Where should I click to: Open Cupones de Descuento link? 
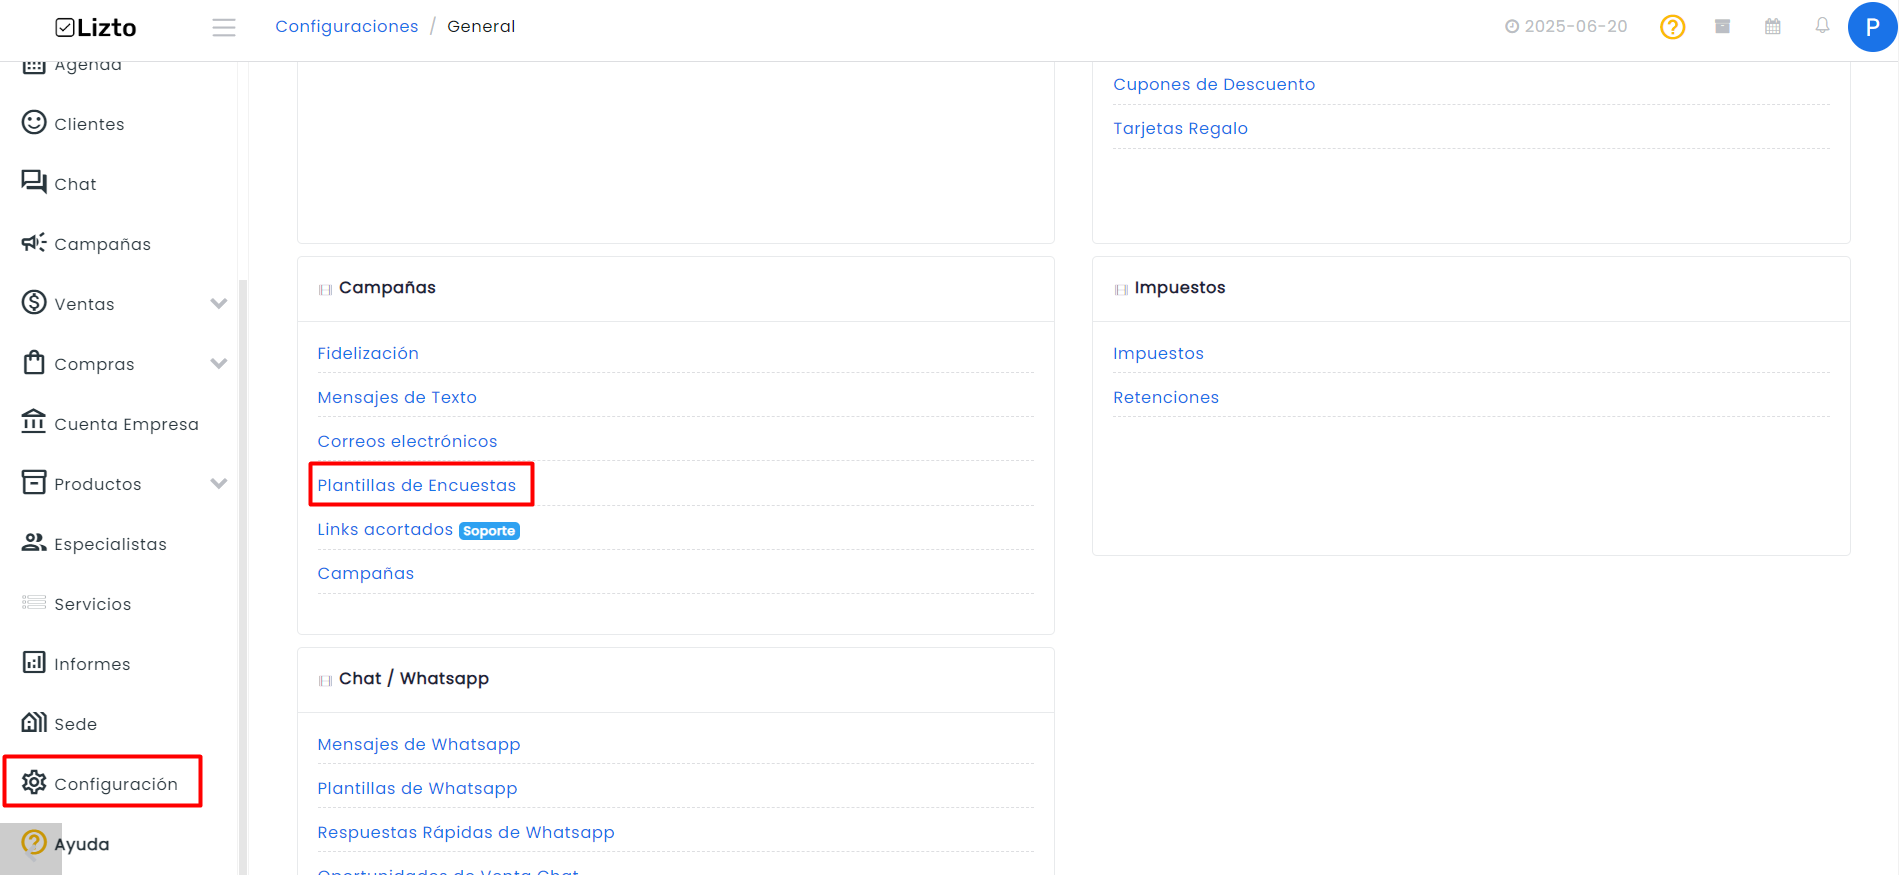tap(1214, 84)
